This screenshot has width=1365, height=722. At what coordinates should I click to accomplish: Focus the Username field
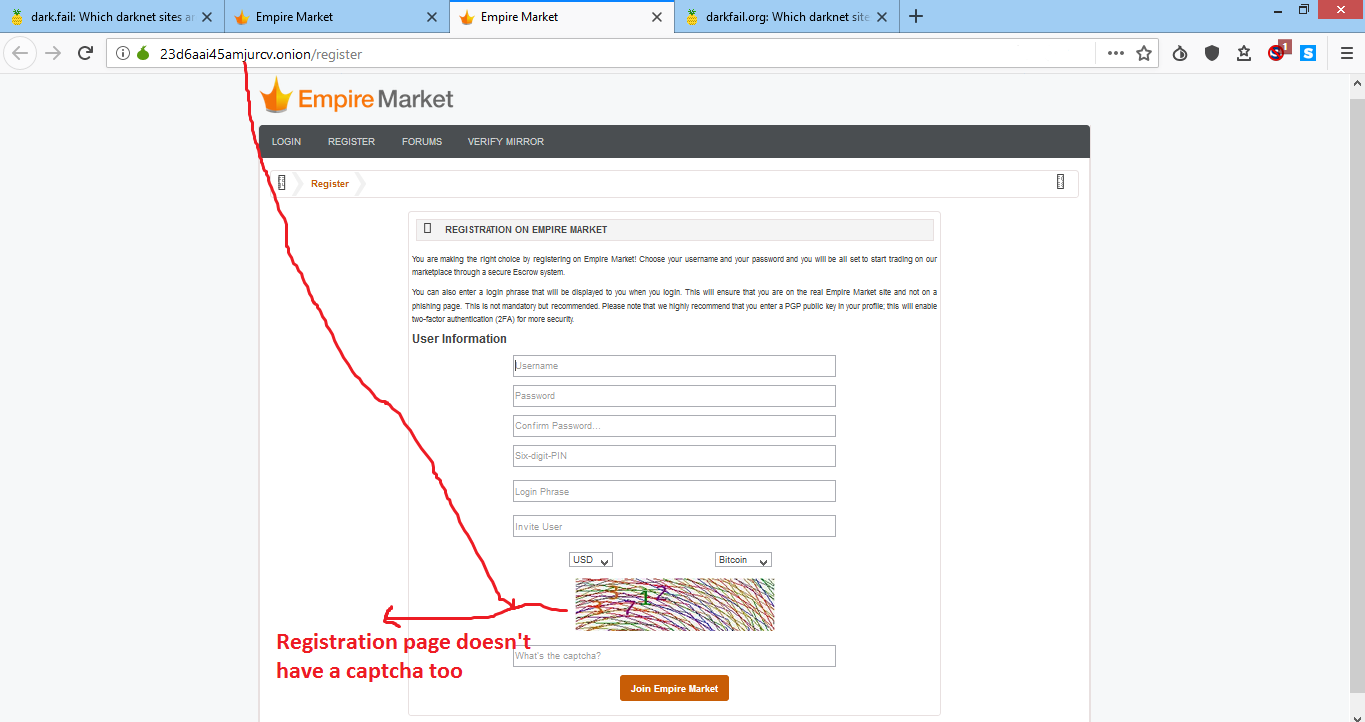674,366
